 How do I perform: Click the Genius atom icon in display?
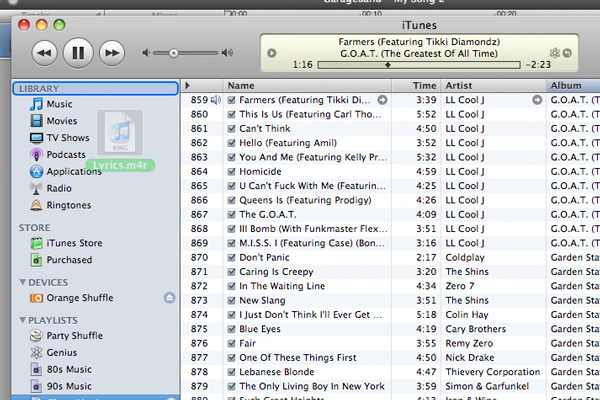tap(554, 53)
